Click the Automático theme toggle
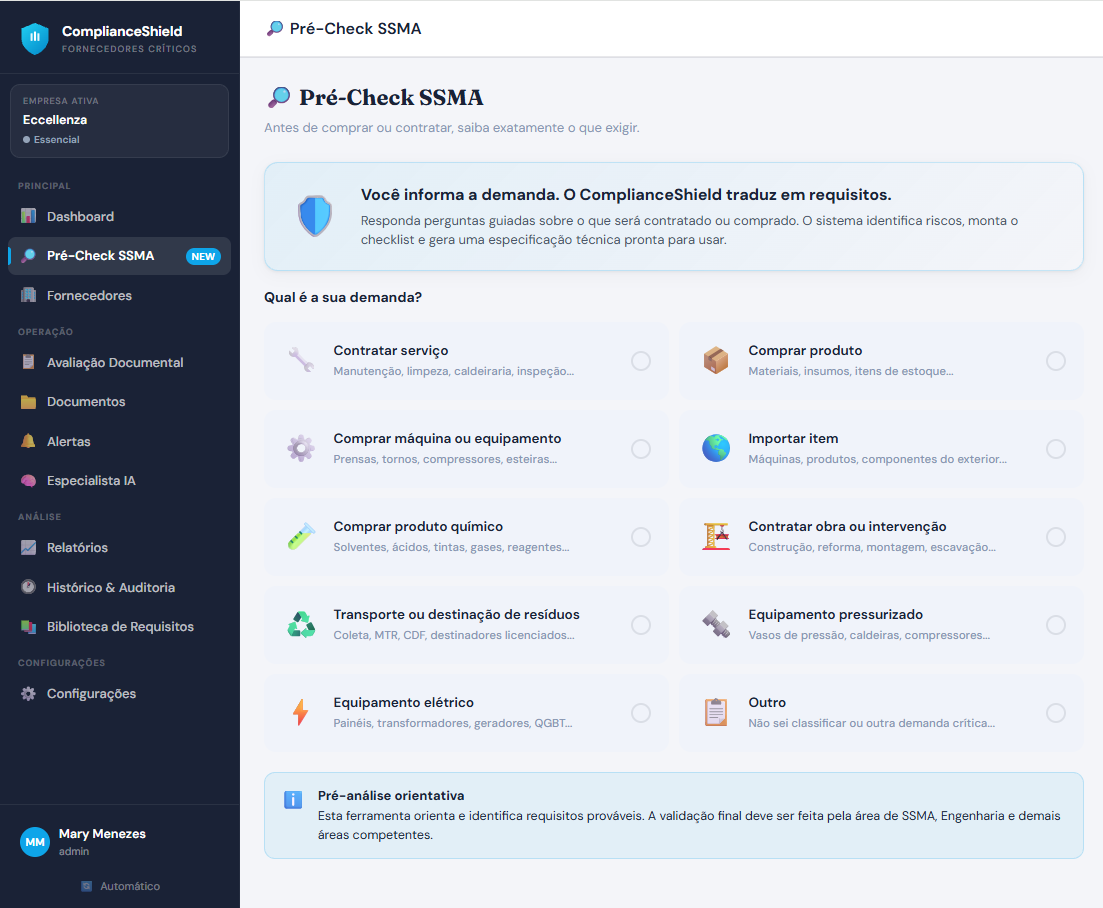The height and width of the screenshot is (908, 1103). (120, 886)
